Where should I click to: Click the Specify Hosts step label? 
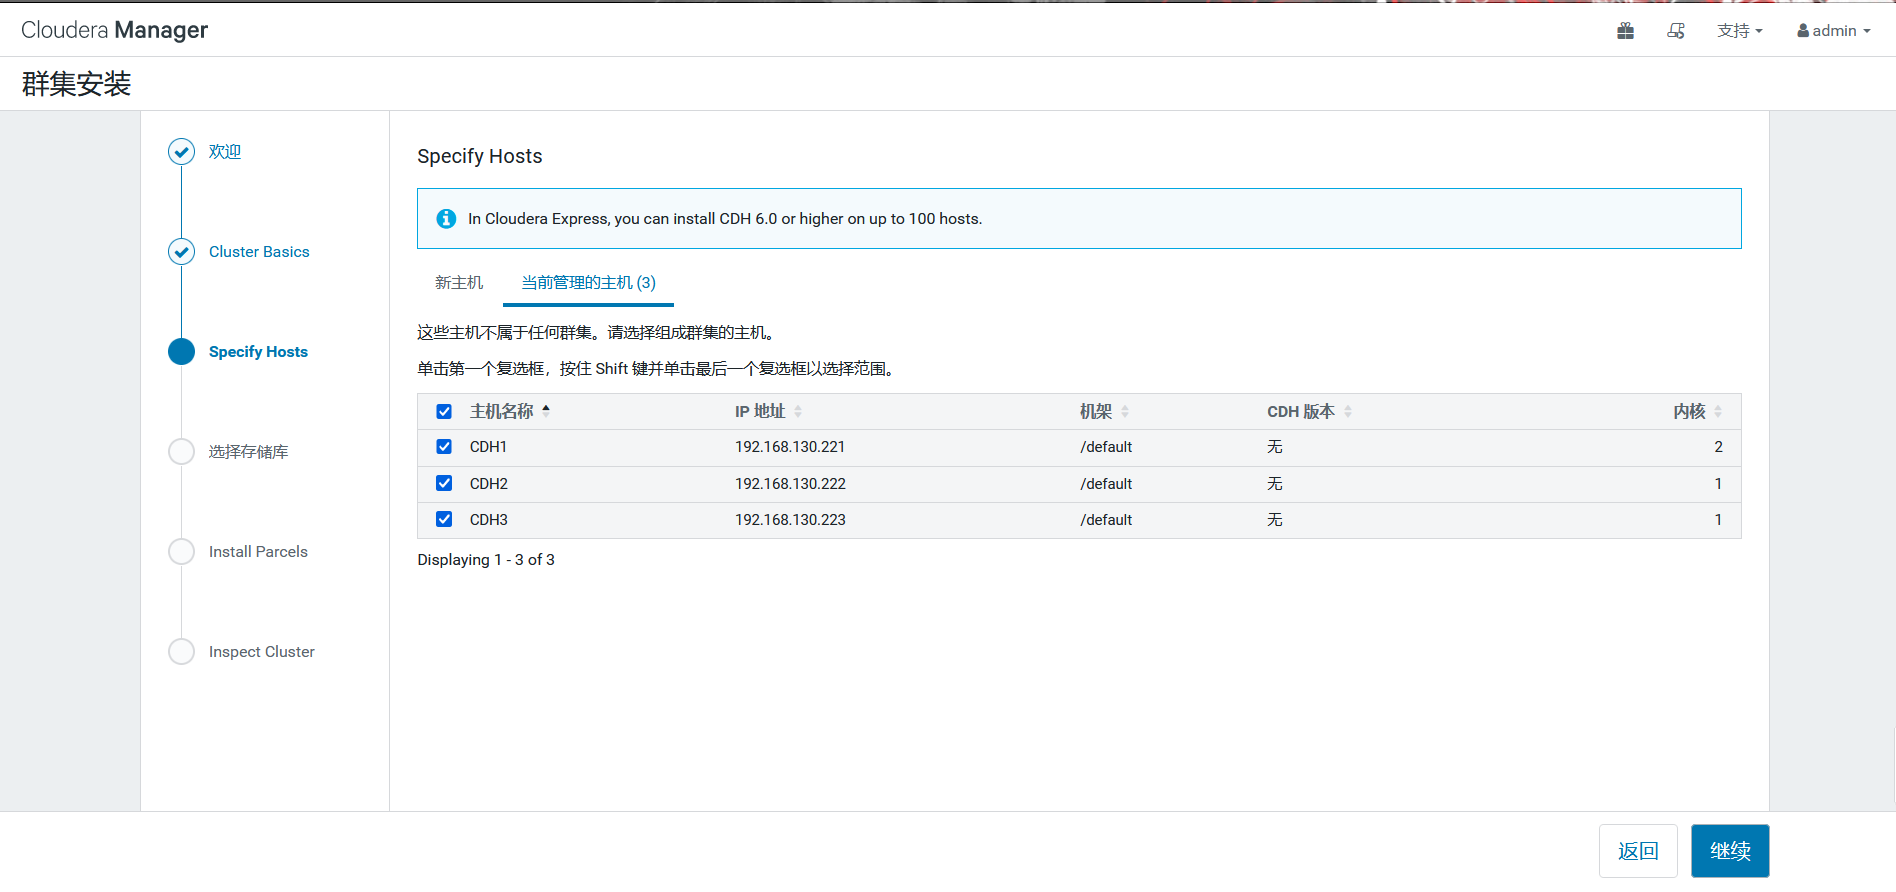coord(258,352)
